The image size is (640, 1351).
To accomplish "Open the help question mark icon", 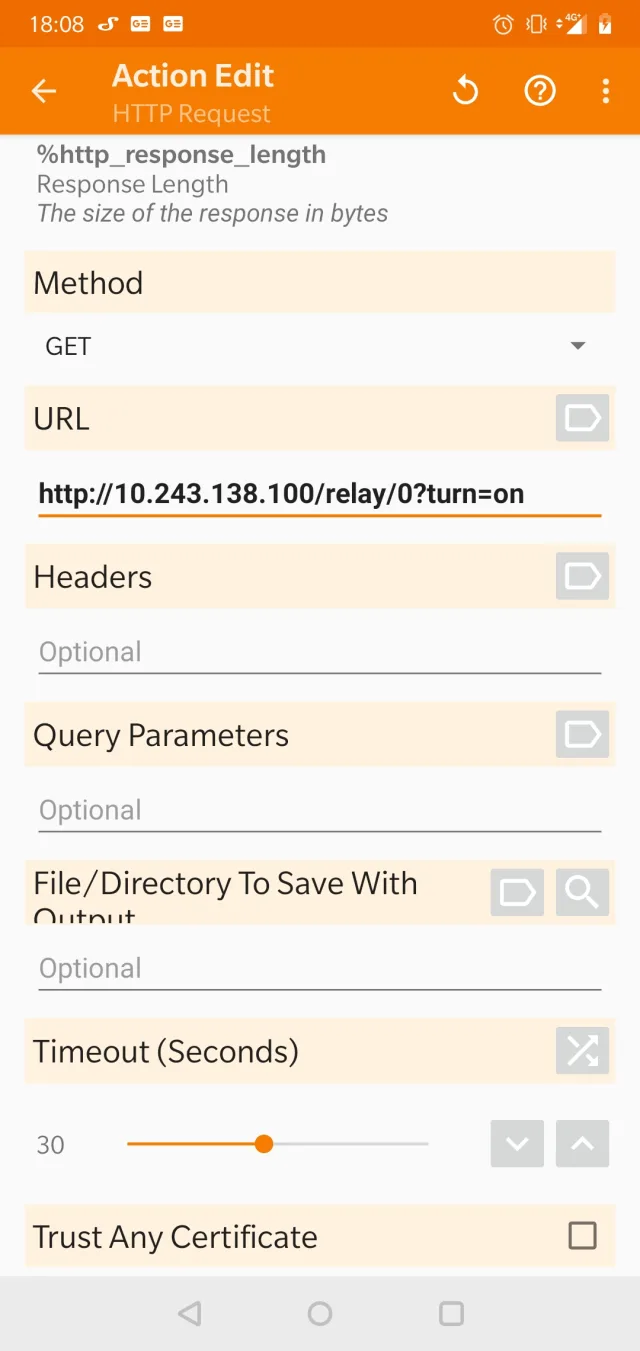I will (540, 90).
